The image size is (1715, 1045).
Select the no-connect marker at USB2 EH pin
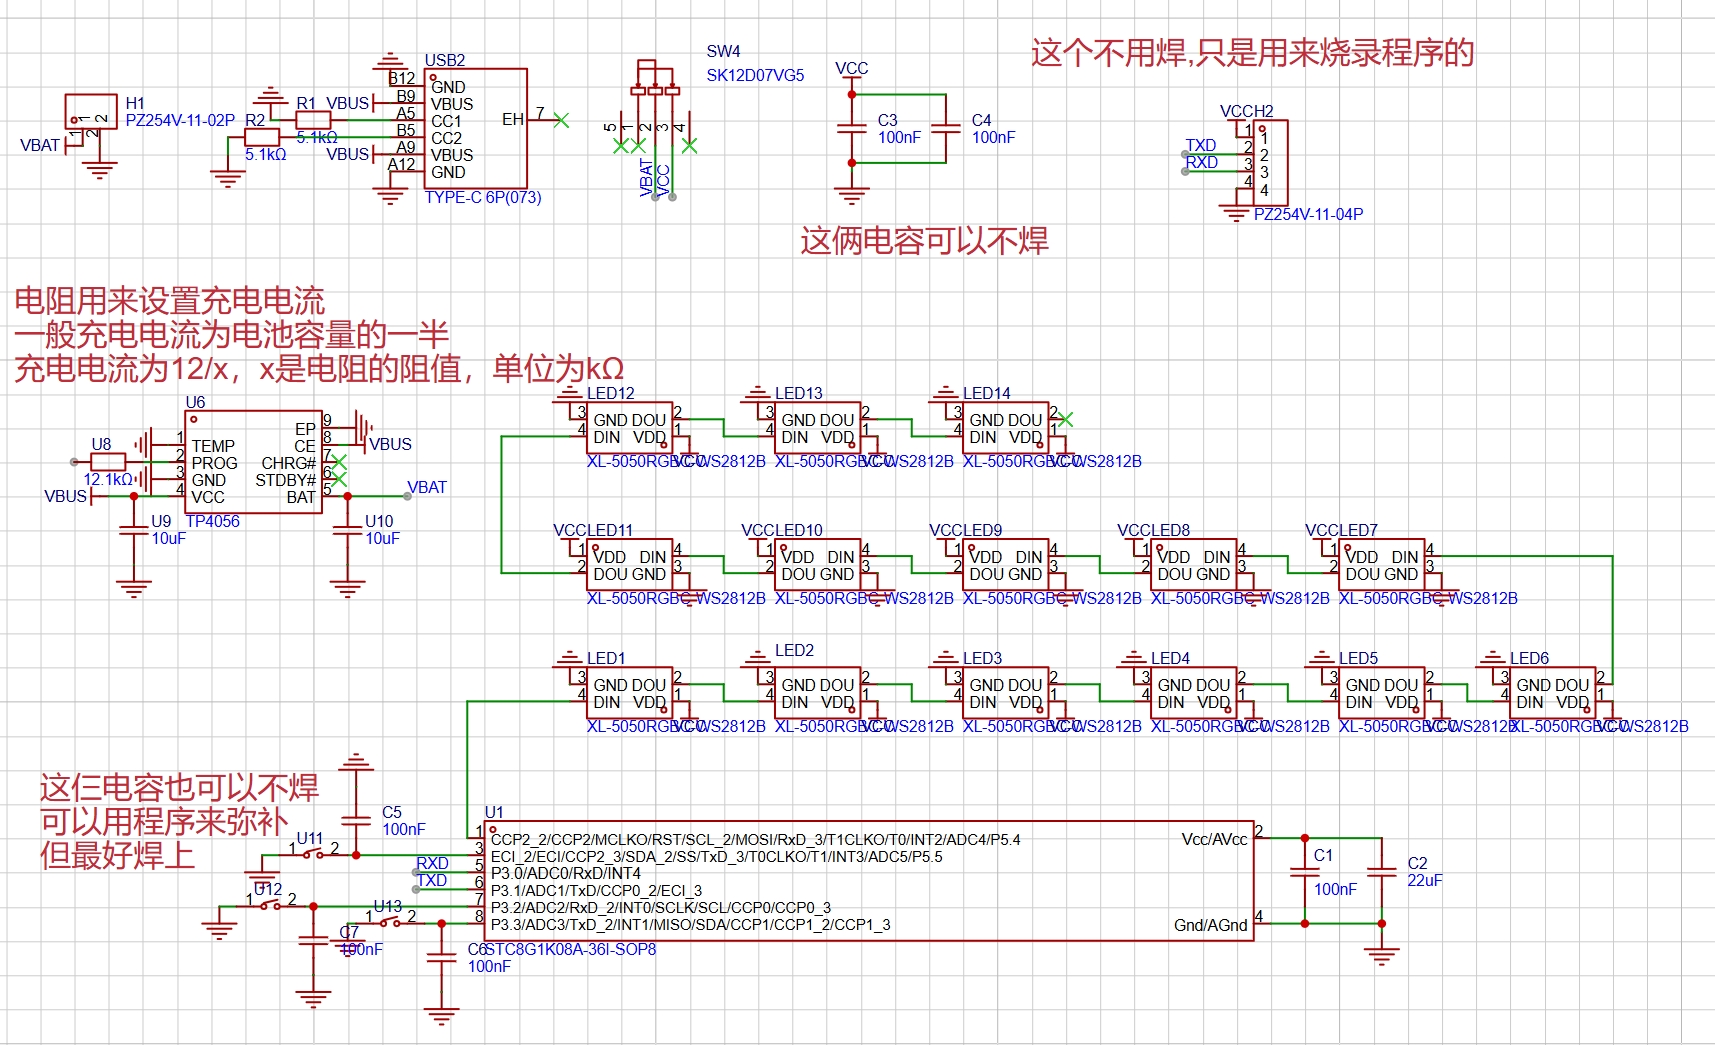(x=561, y=120)
